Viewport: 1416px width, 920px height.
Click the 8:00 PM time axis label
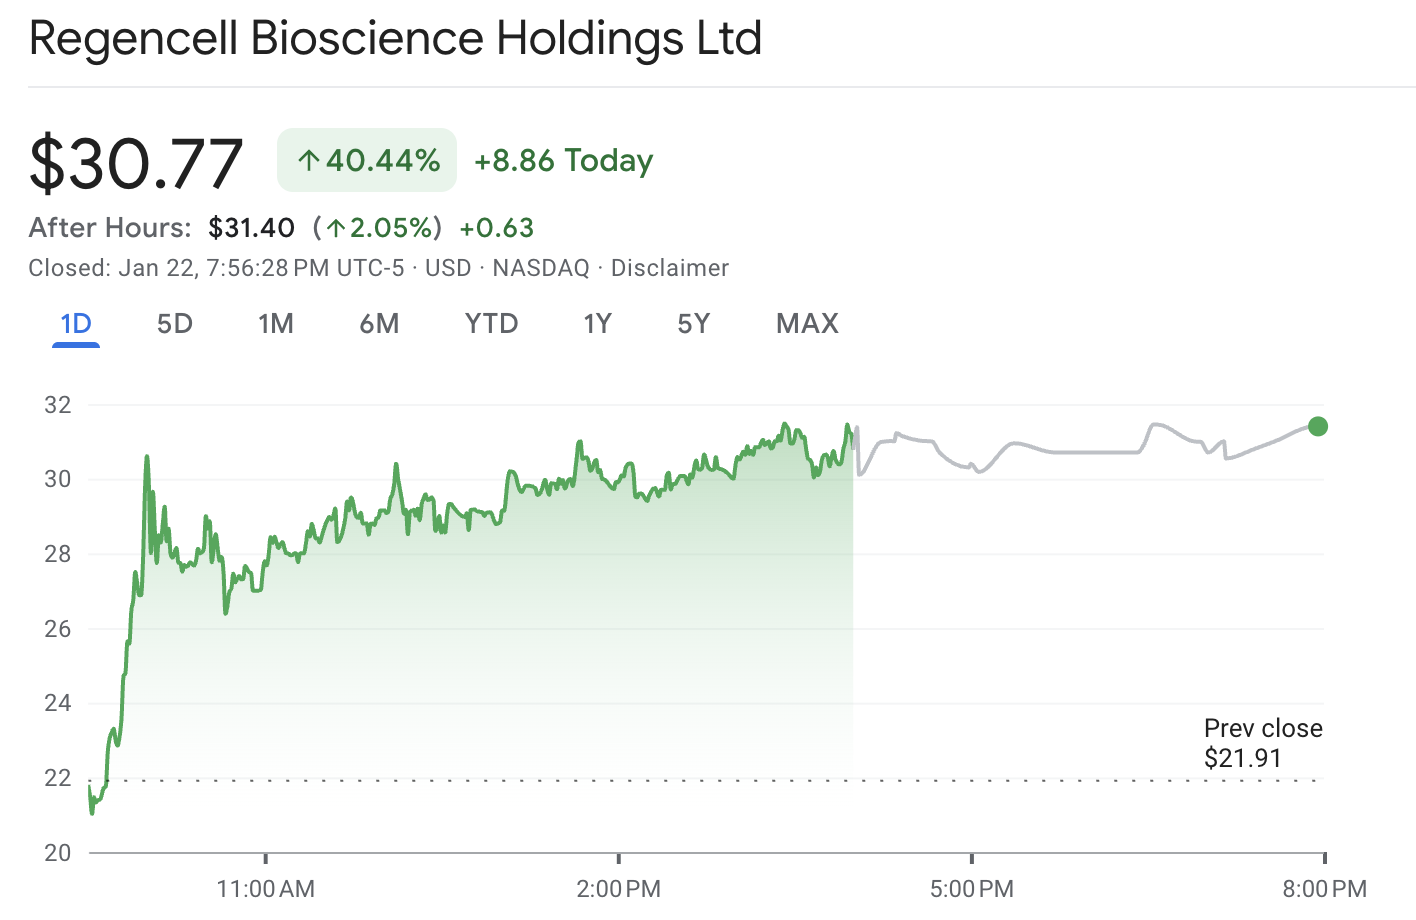click(x=1324, y=888)
